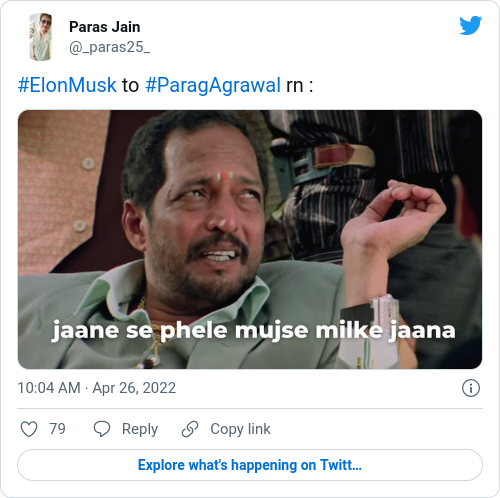Click the 10:04 AM time link
This screenshot has width=500, height=498.
(x=49, y=388)
